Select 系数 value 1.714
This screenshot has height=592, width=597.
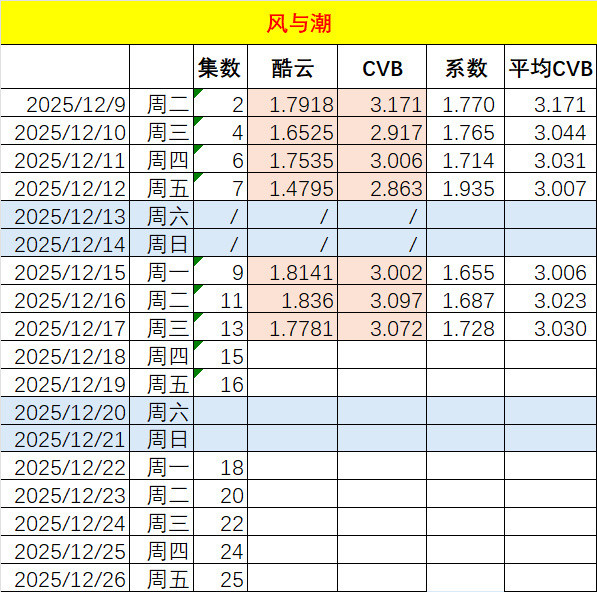point(466,159)
